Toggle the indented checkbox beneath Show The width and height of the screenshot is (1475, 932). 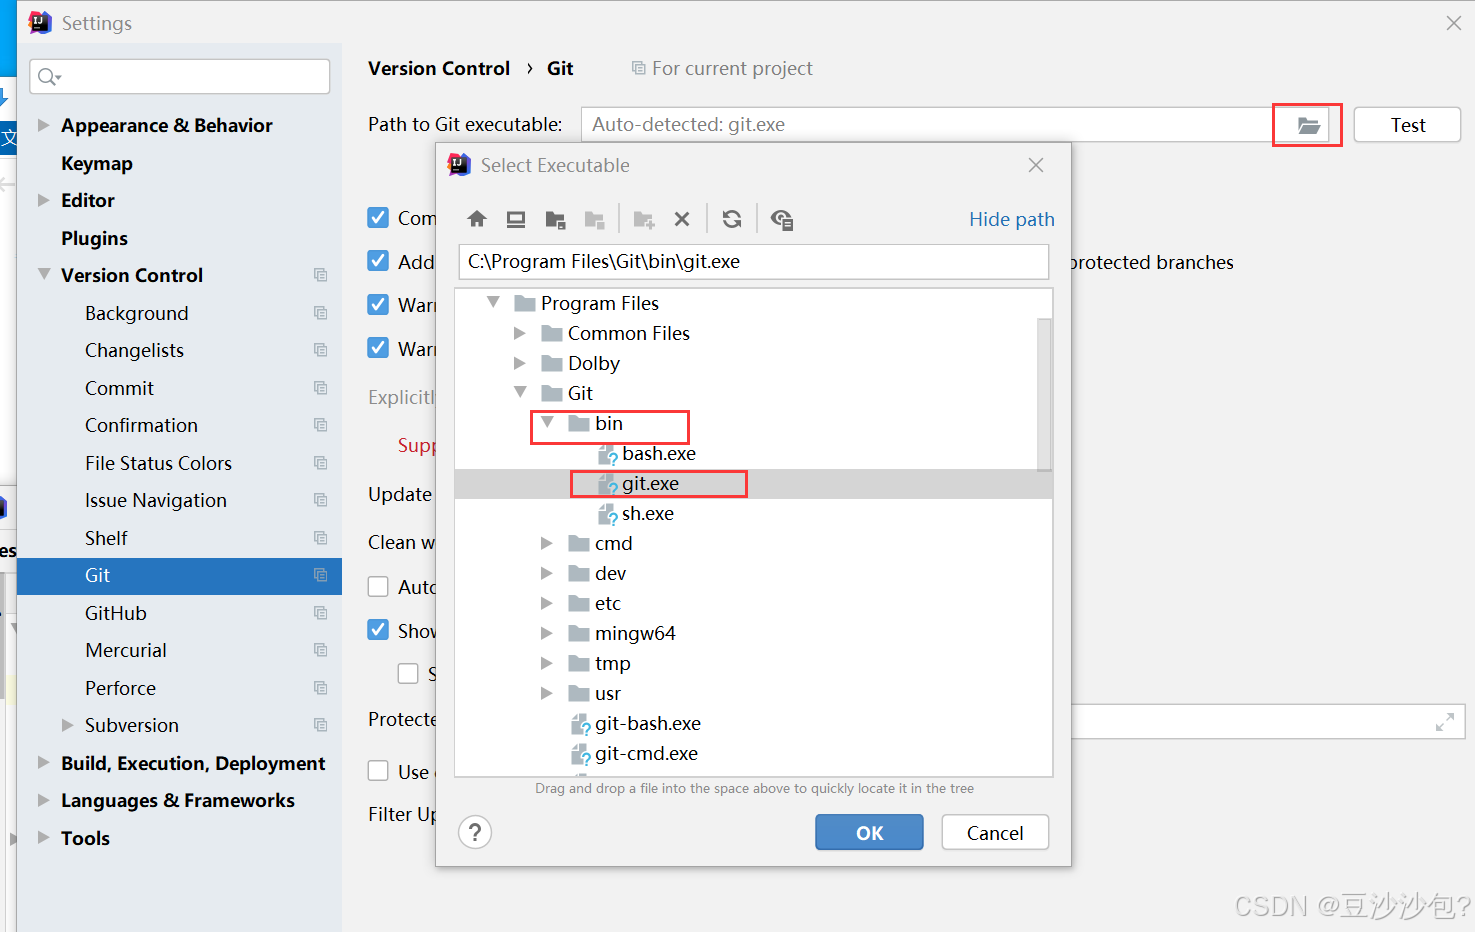click(408, 673)
